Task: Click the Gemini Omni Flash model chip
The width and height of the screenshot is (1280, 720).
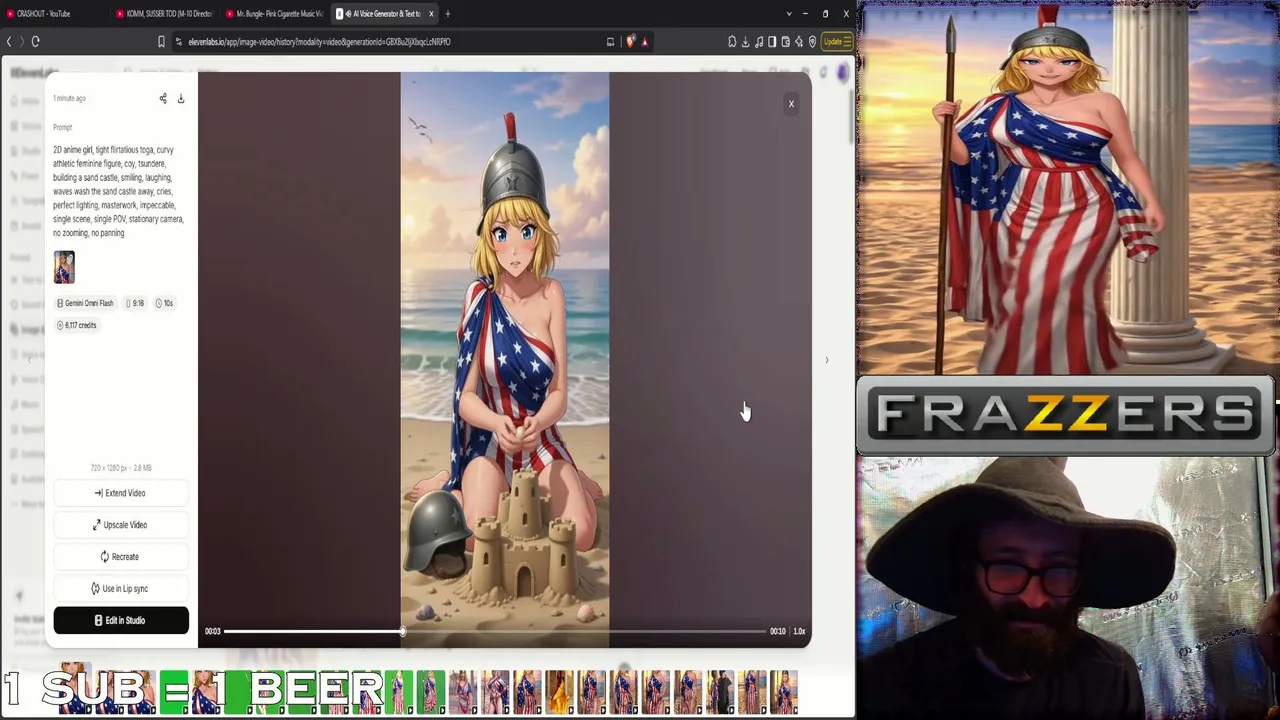Action: (x=85, y=303)
